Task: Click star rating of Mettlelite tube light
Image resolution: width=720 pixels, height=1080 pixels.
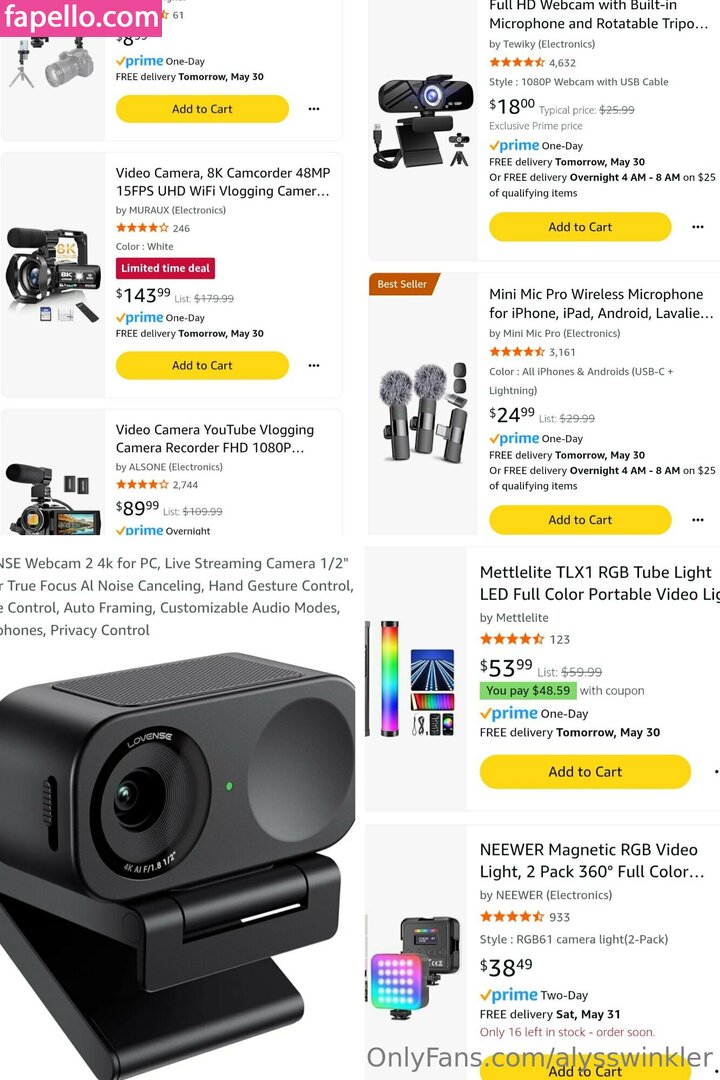Action: pos(512,639)
